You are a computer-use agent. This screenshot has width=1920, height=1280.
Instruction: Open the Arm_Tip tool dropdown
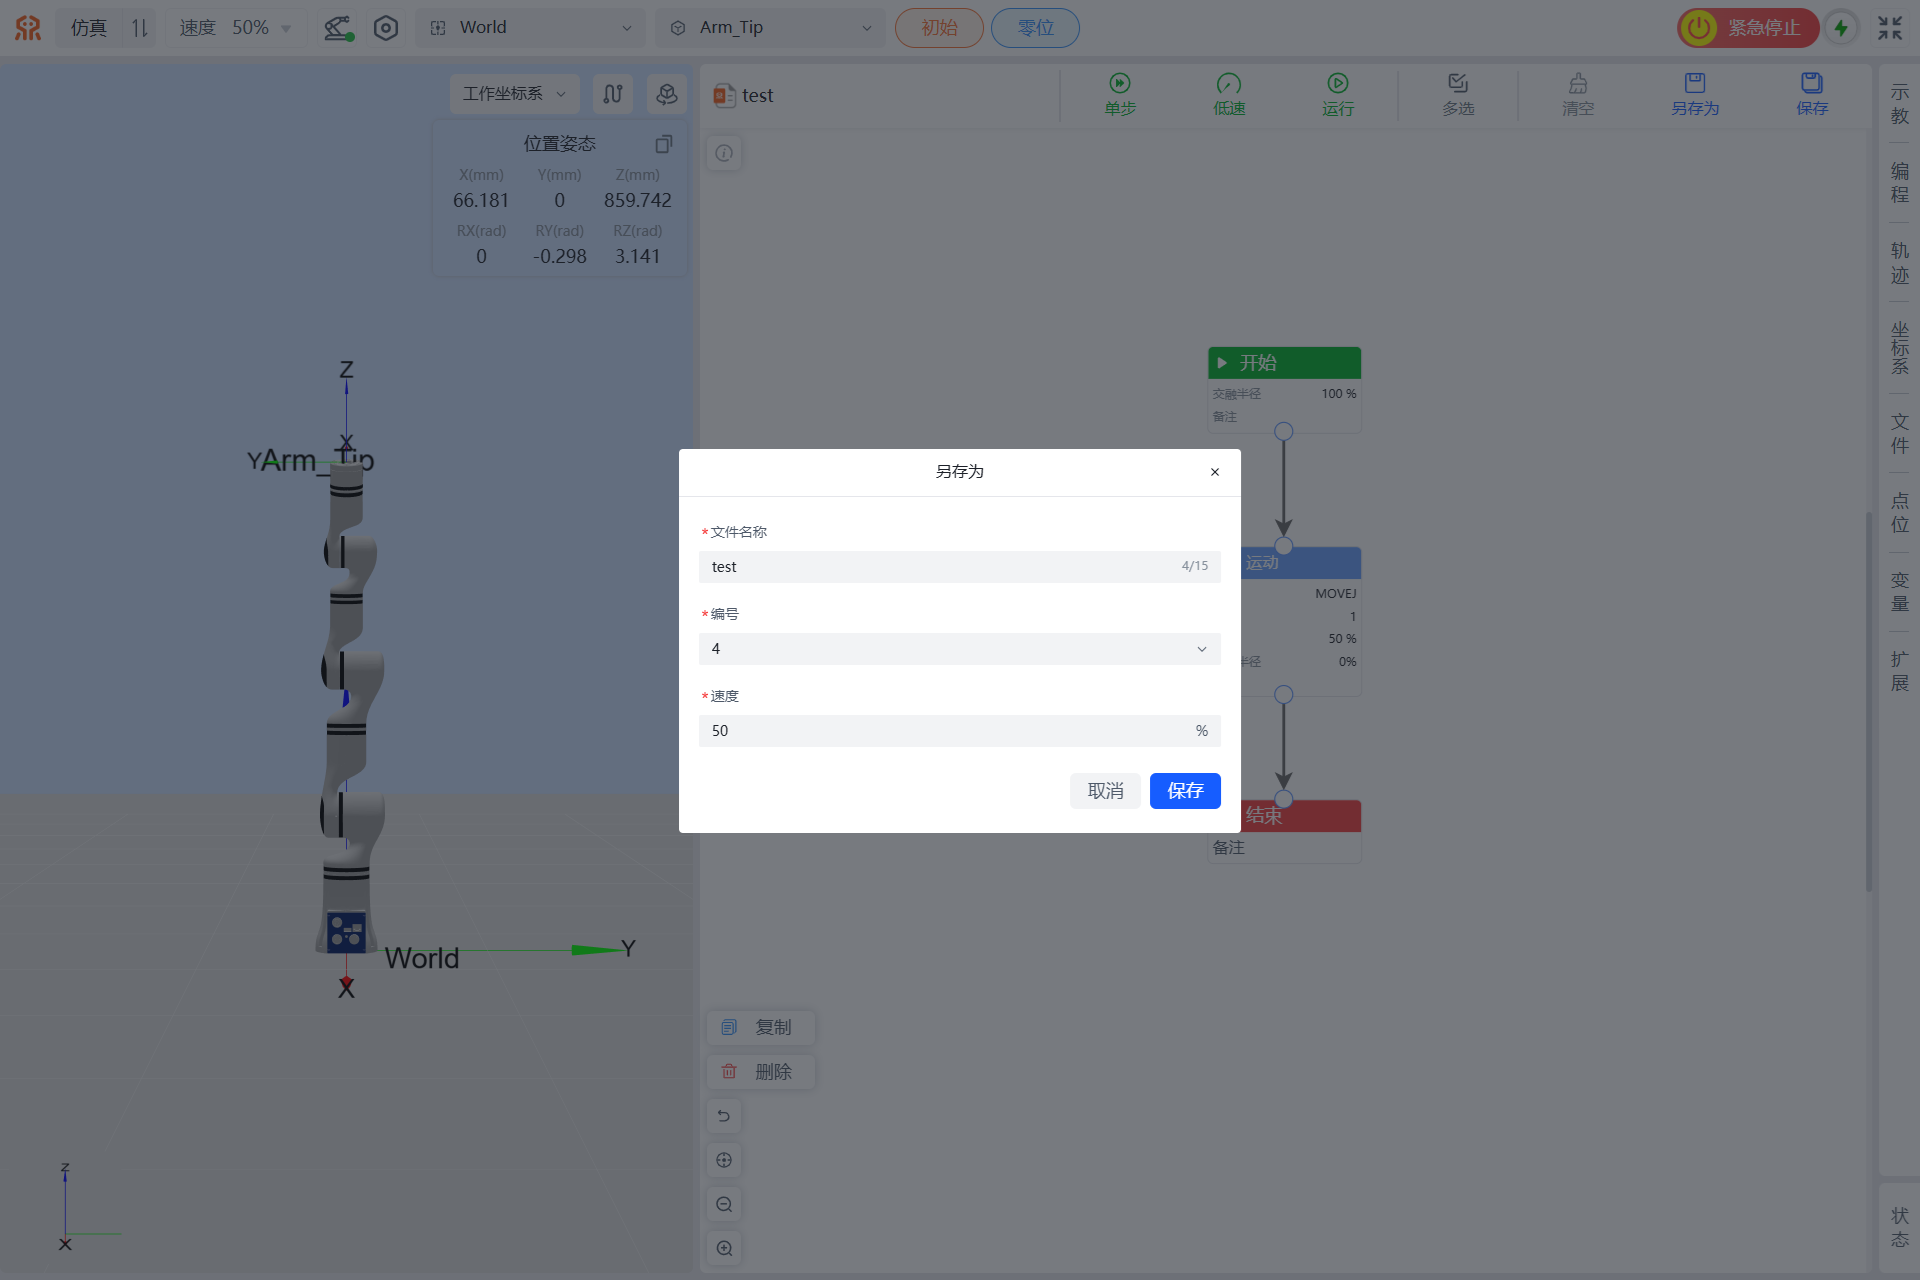coord(770,28)
